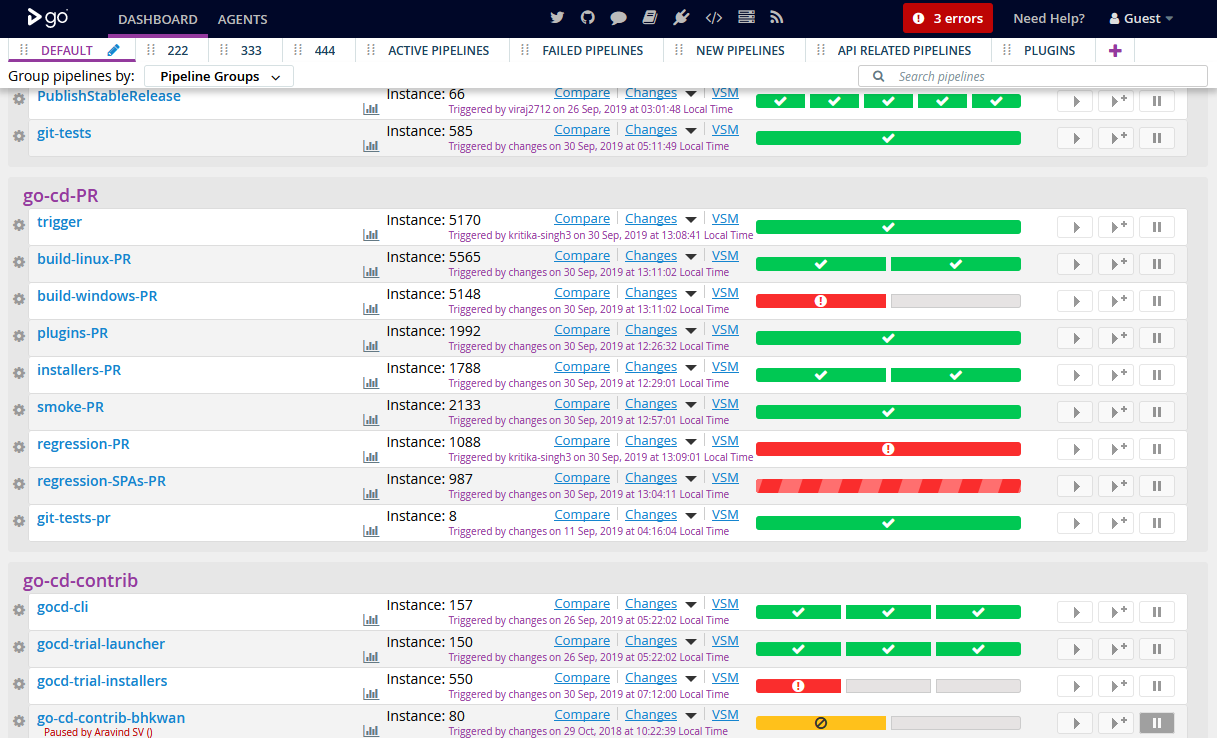Open second green stage of installers-PR
1217x738 pixels.
(x=956, y=375)
